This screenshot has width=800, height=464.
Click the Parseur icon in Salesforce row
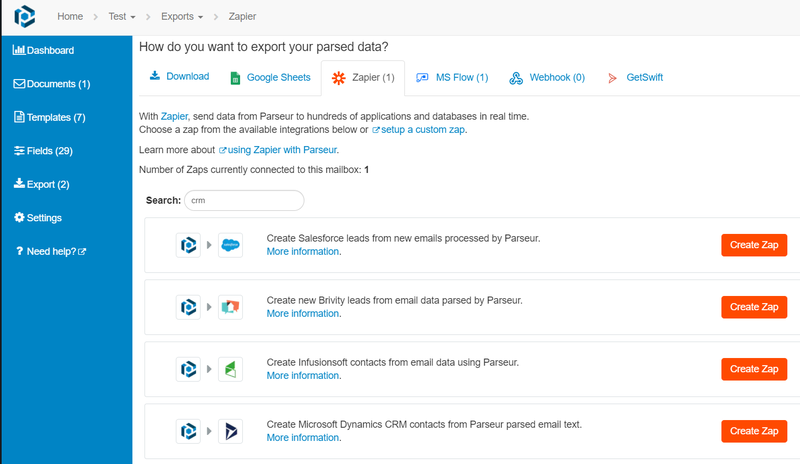(188, 245)
